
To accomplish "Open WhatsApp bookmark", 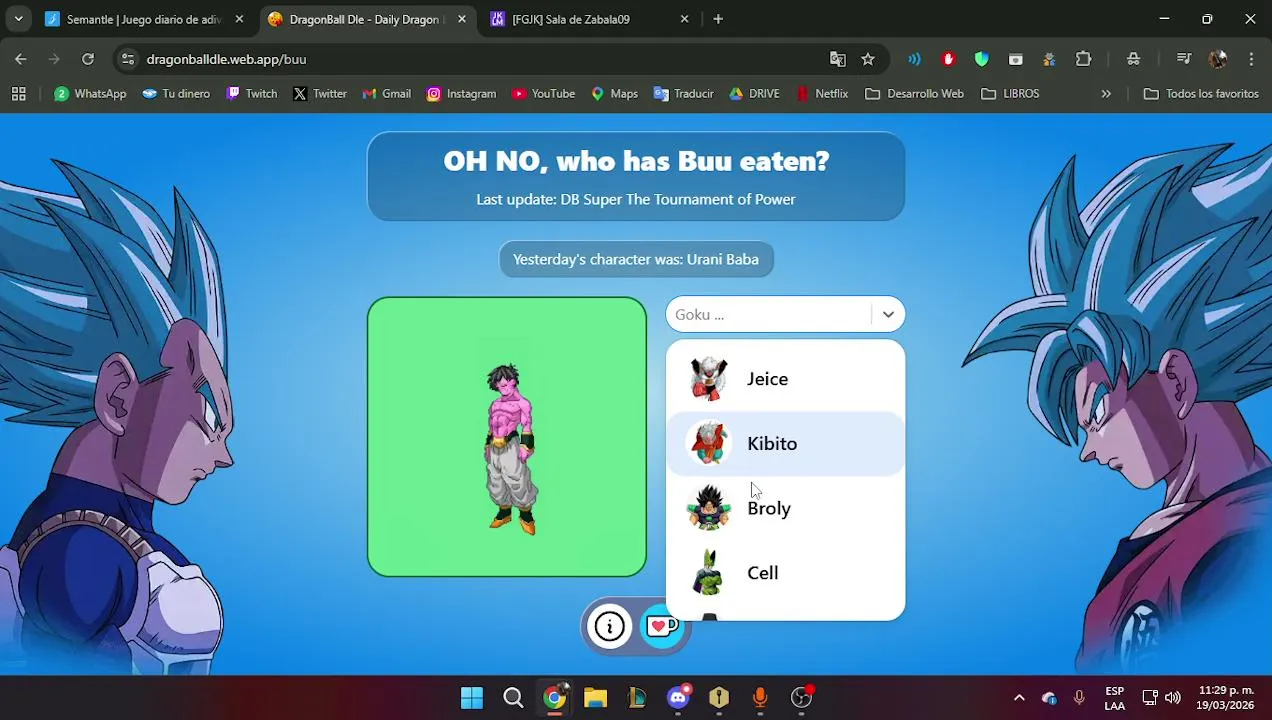I will point(90,94).
